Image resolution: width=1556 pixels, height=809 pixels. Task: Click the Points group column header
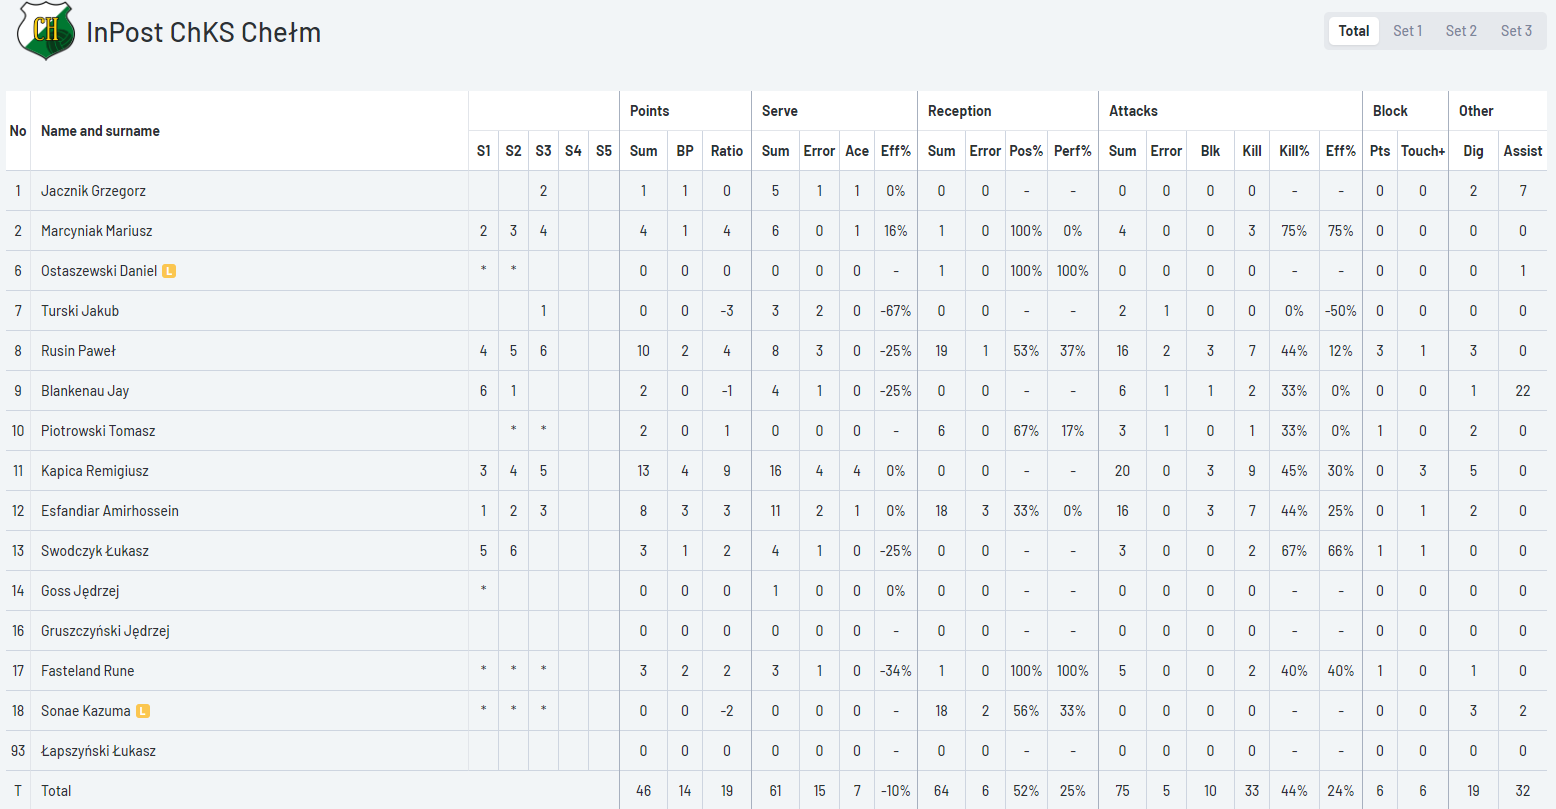coord(649,111)
